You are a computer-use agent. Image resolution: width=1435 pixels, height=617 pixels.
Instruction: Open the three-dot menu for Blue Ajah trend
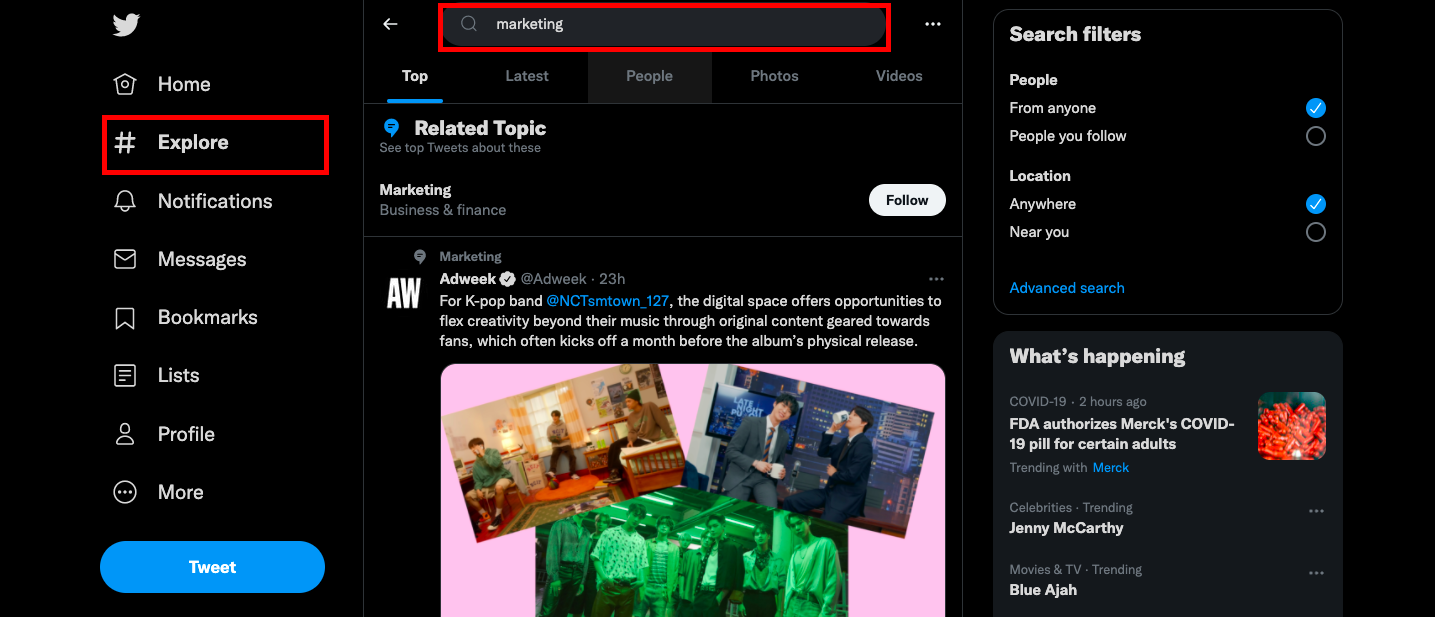(1316, 573)
